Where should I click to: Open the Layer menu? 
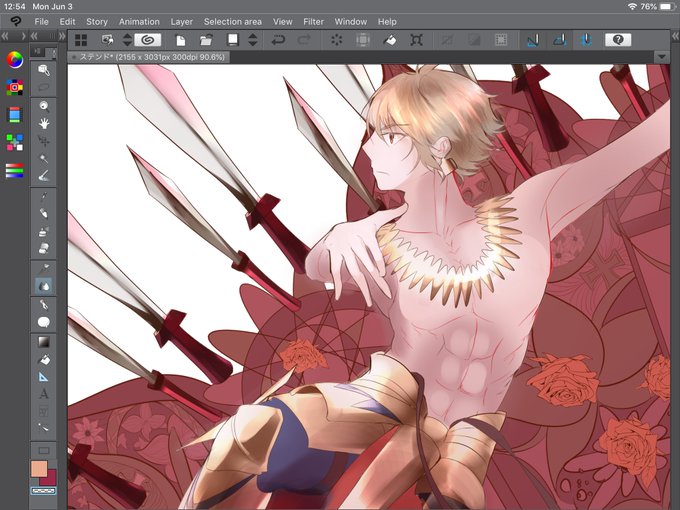click(181, 22)
